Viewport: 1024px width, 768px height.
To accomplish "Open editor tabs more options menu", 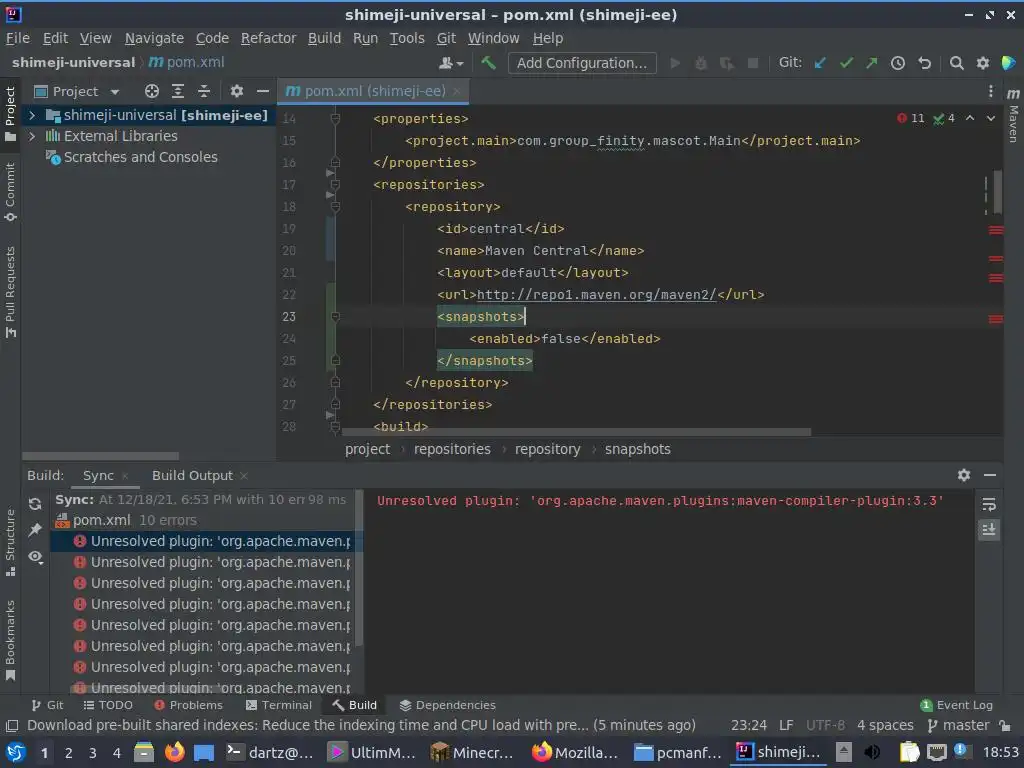I will coord(990,91).
